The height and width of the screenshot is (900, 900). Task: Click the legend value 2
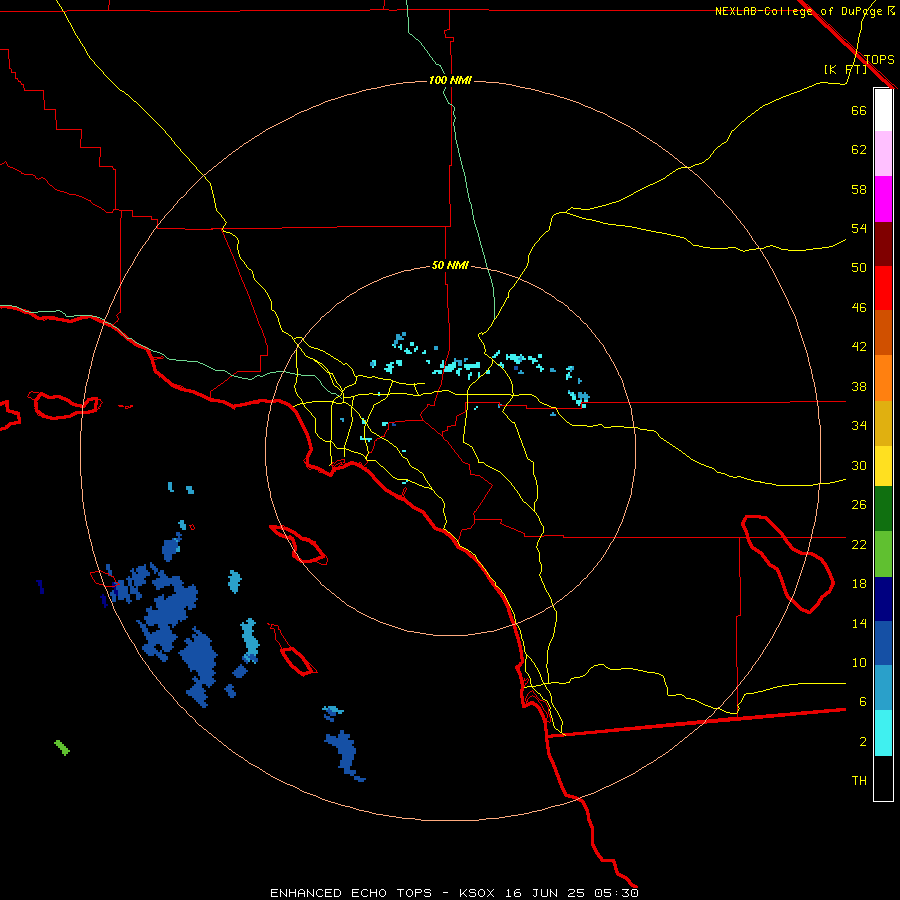[x=862, y=742]
